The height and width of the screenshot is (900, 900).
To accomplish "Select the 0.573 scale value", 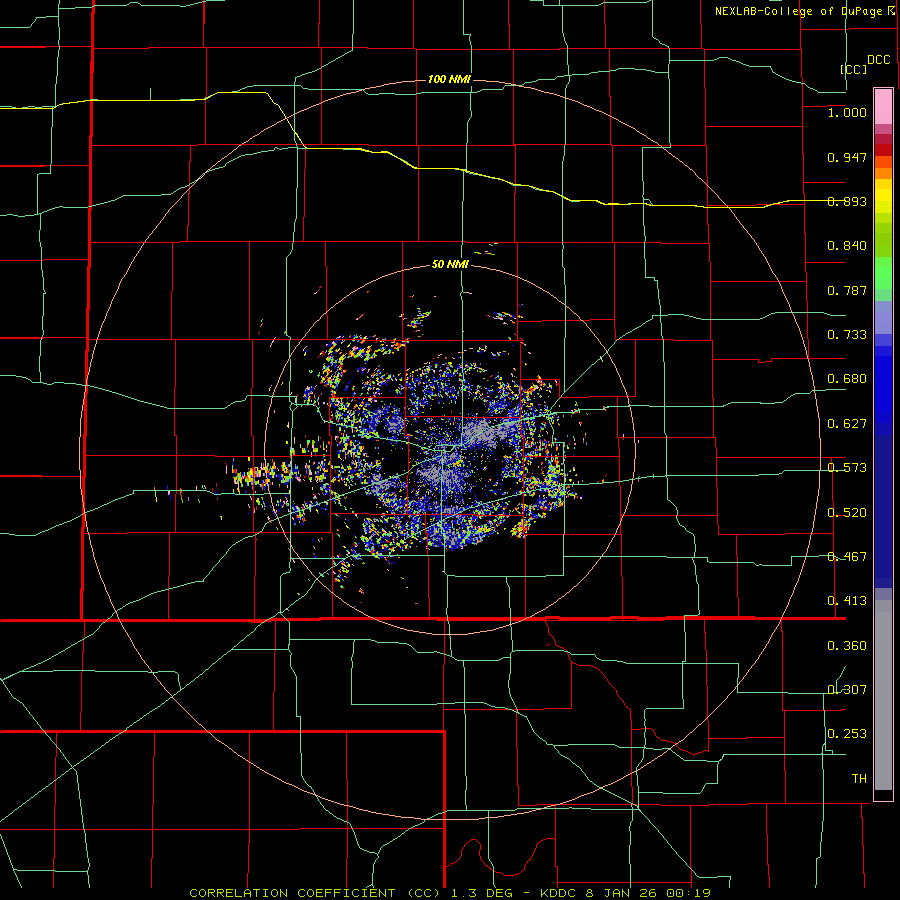I will (847, 468).
